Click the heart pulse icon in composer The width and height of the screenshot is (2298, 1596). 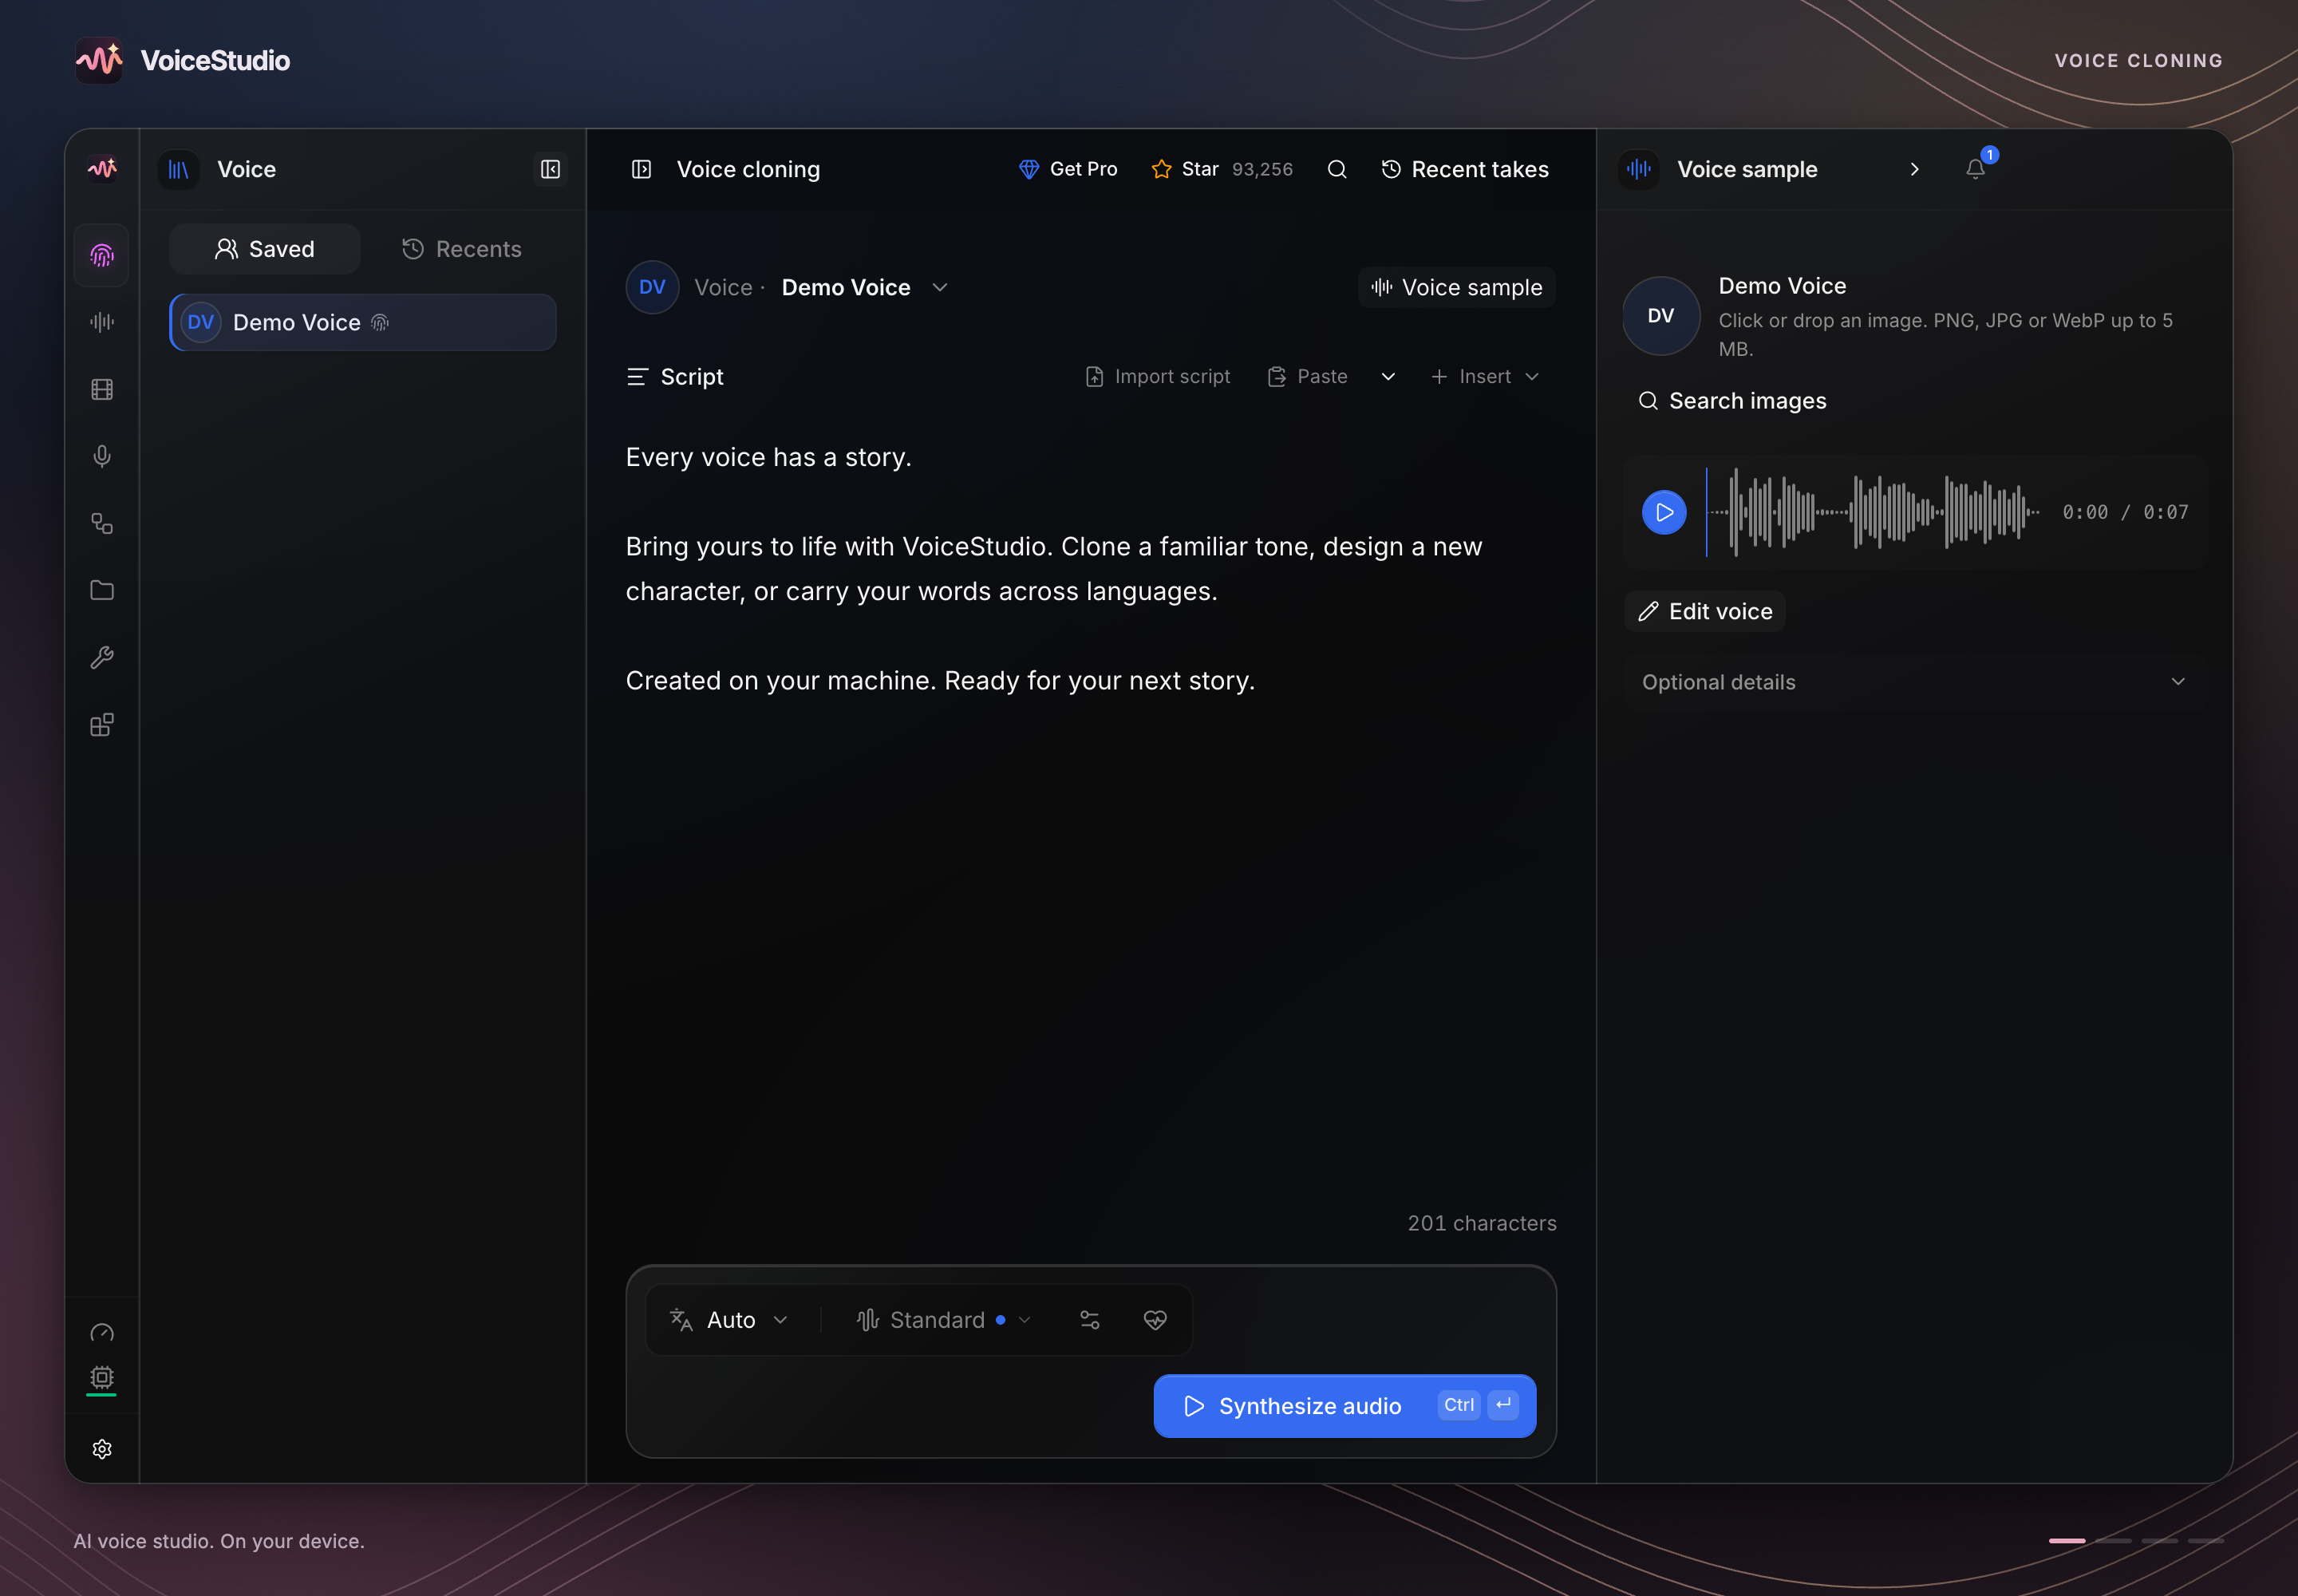(1155, 1320)
